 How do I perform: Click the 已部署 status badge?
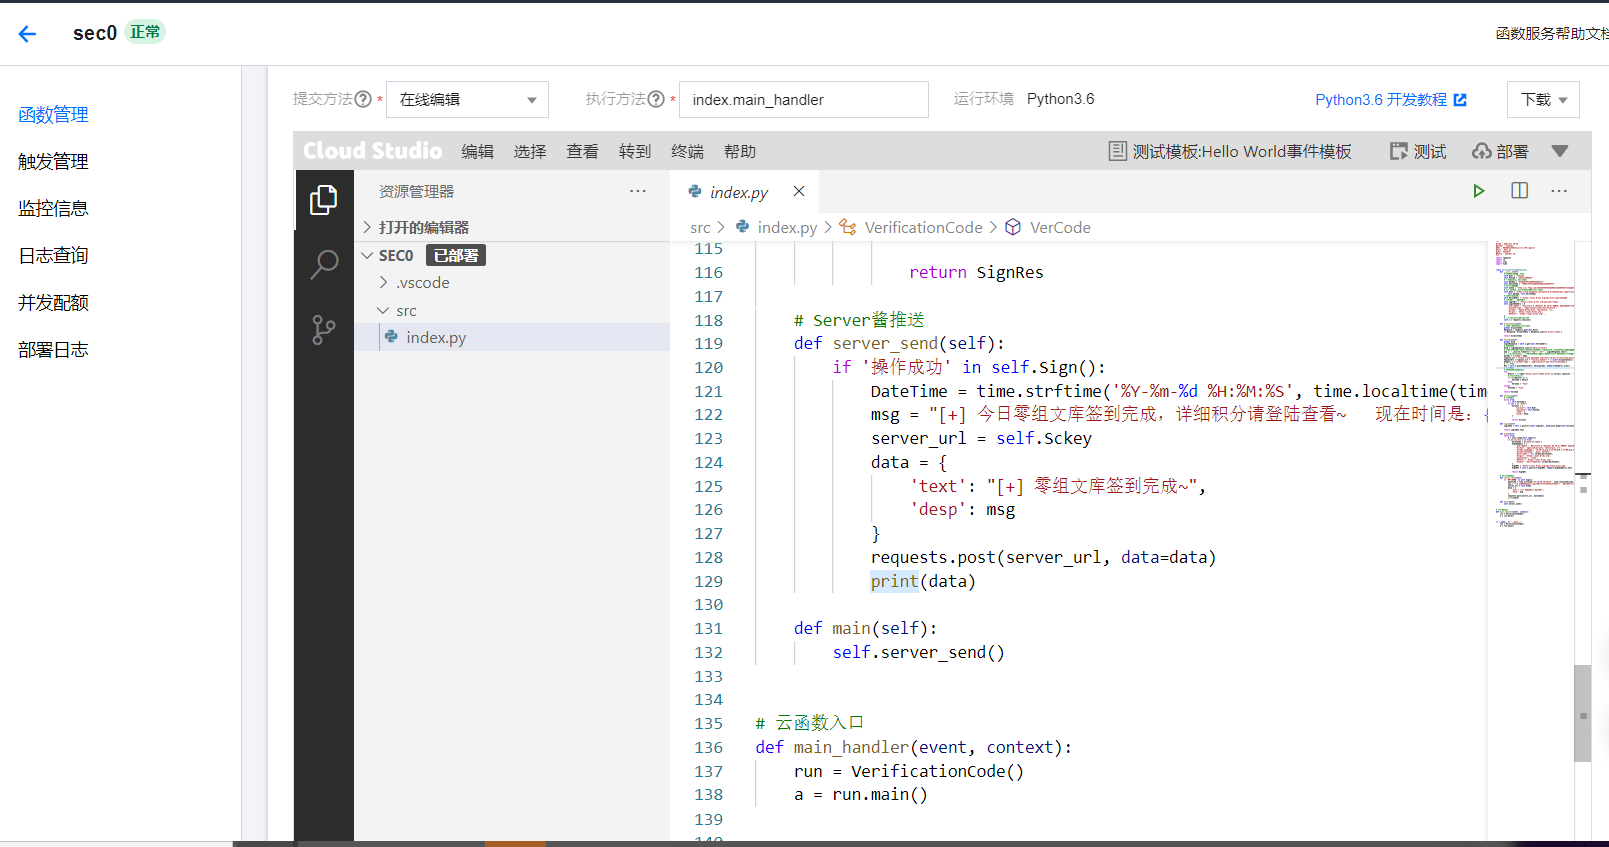[x=456, y=255]
